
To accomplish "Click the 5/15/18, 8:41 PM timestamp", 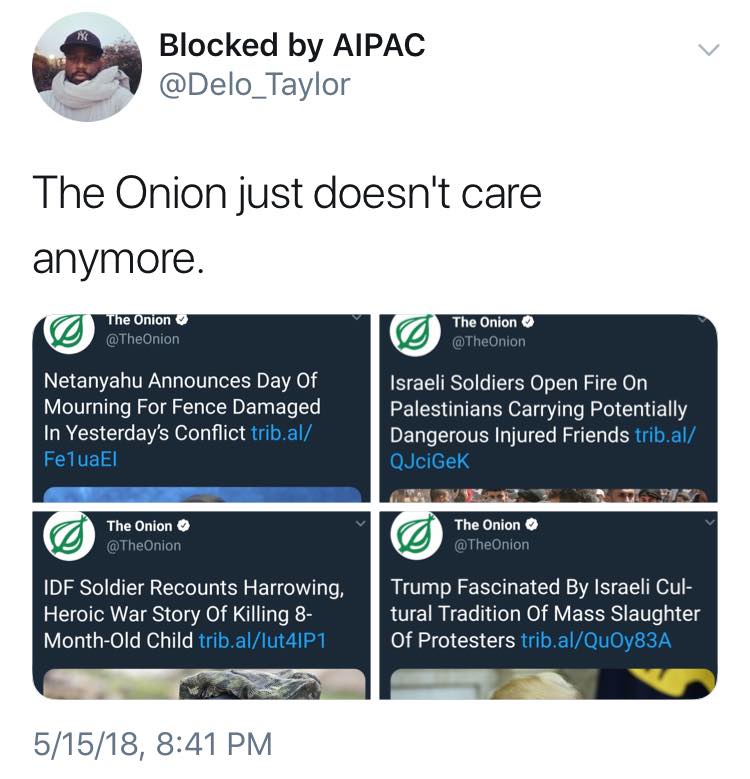I will [152, 743].
